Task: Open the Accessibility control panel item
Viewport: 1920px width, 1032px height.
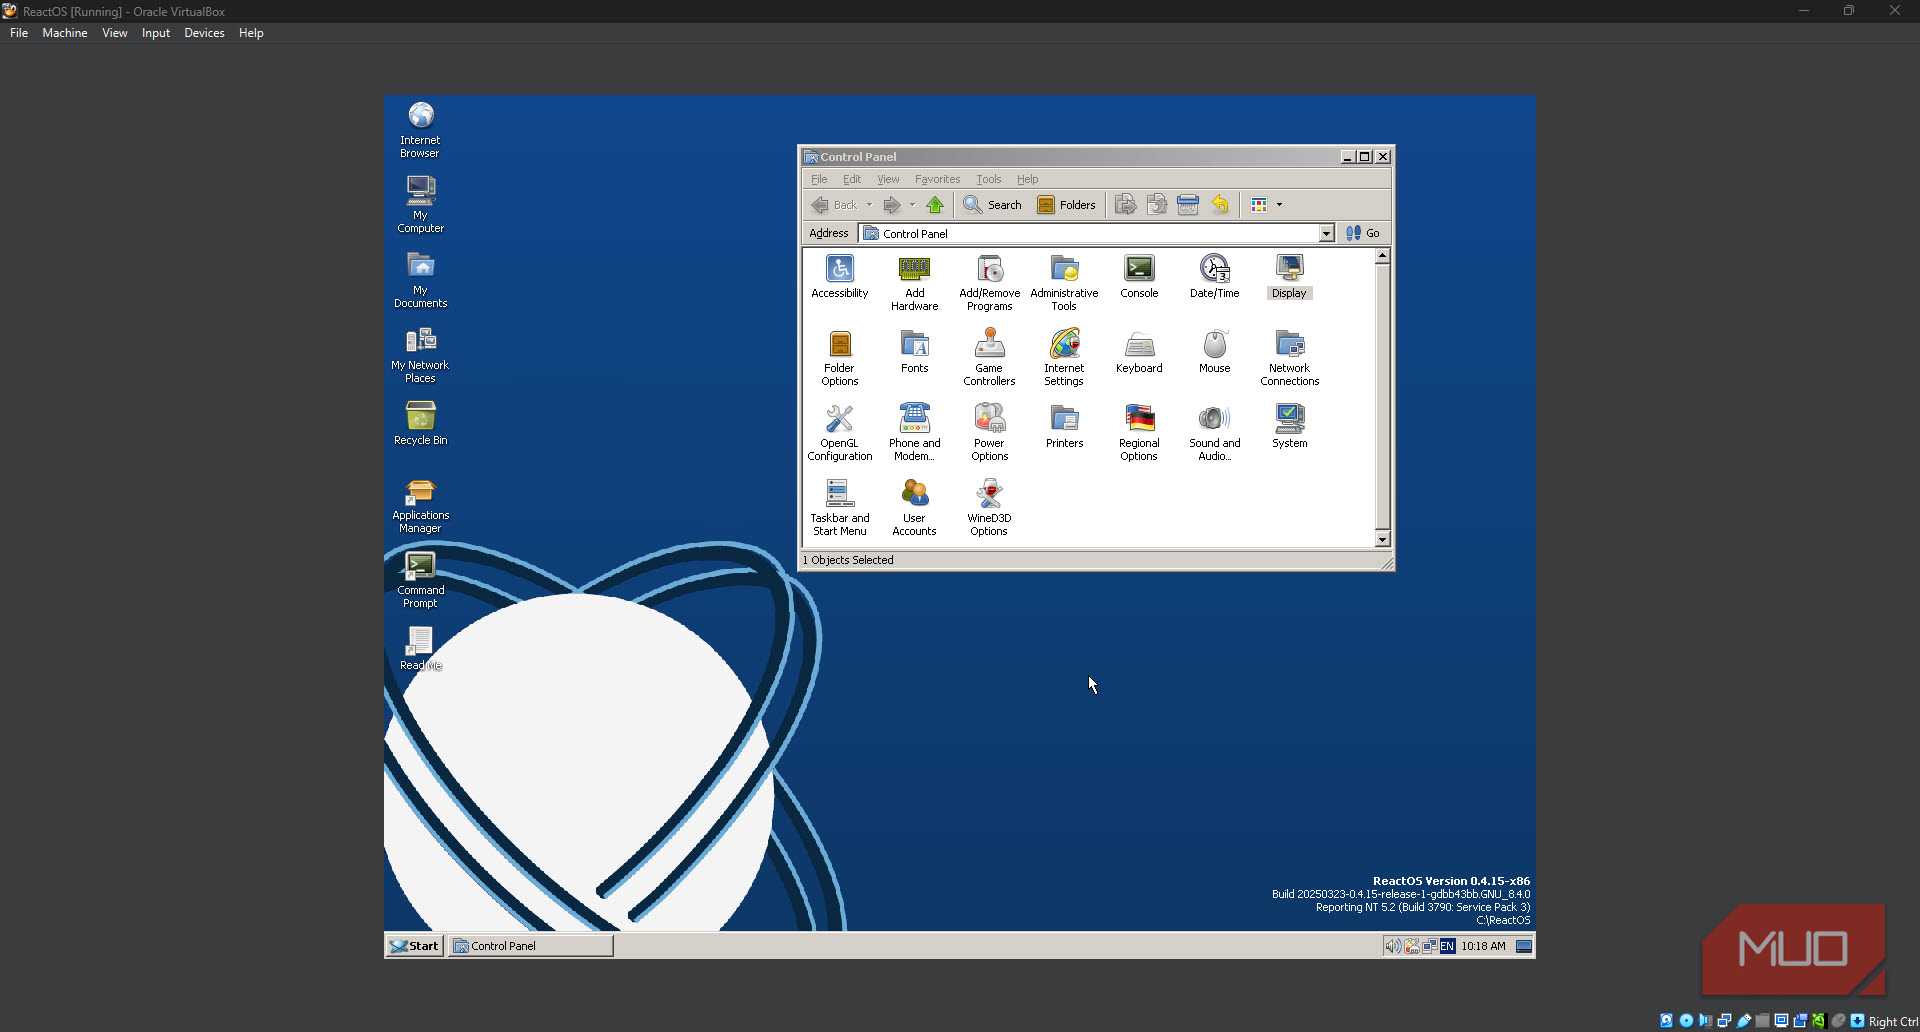Action: pos(839,277)
